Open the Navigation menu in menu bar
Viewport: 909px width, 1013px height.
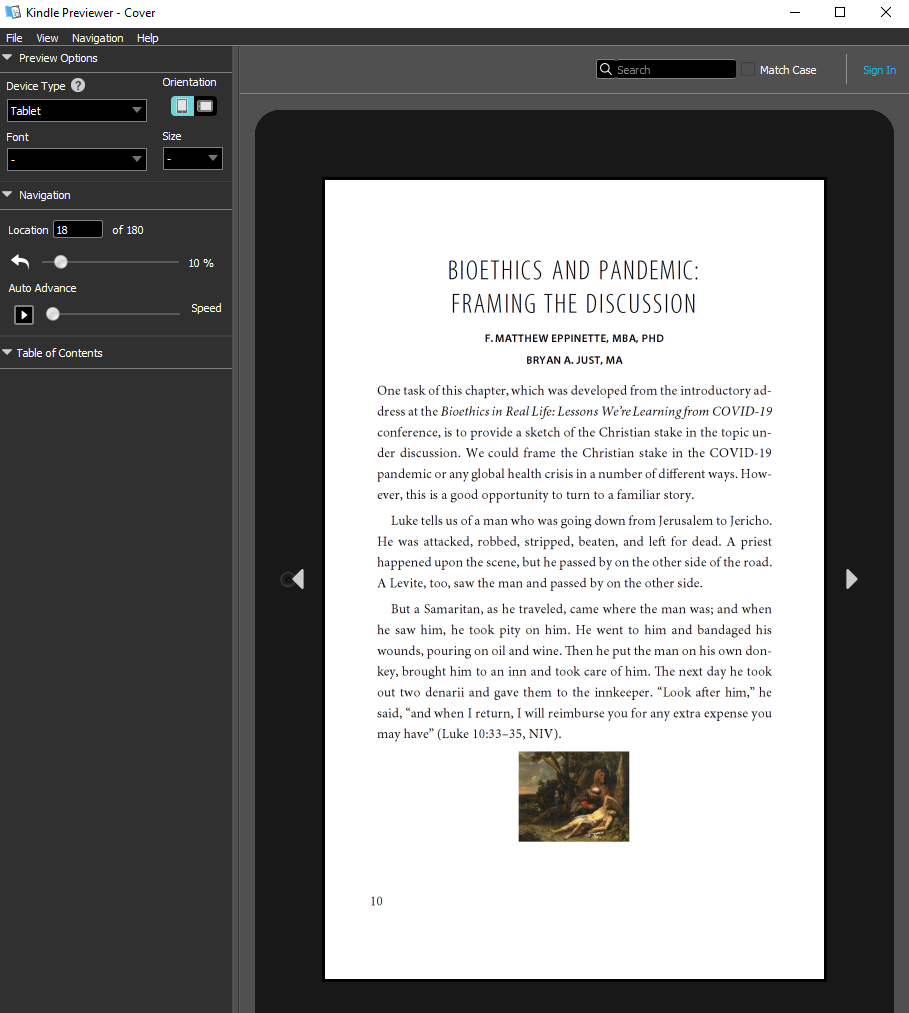point(98,37)
